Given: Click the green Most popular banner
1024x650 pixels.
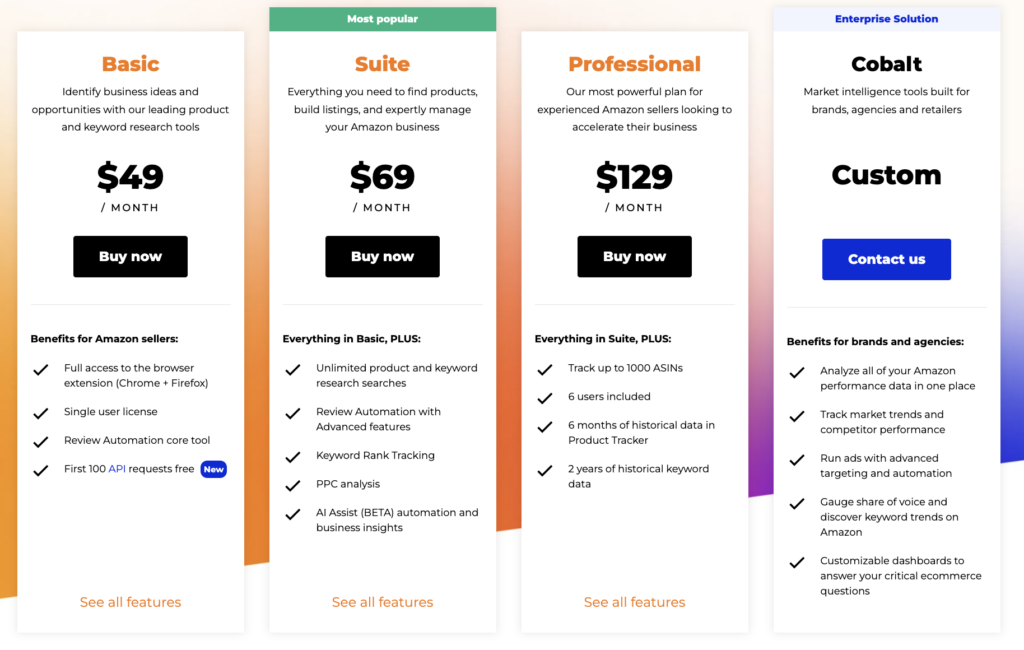Looking at the screenshot, I should point(382,19).
